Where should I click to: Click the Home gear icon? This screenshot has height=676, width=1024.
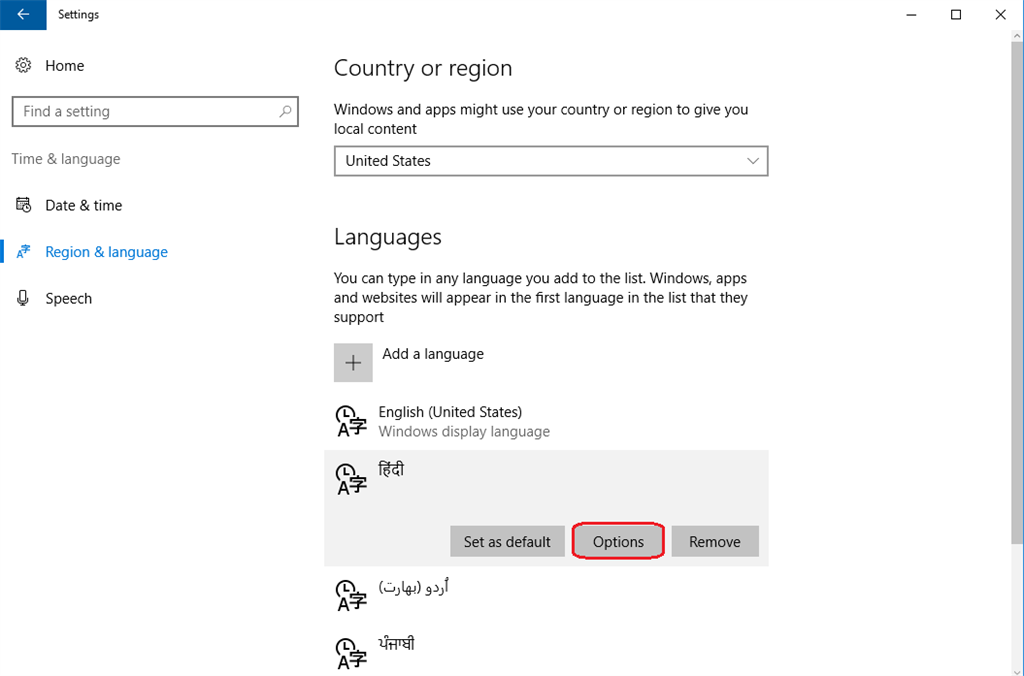(x=23, y=65)
